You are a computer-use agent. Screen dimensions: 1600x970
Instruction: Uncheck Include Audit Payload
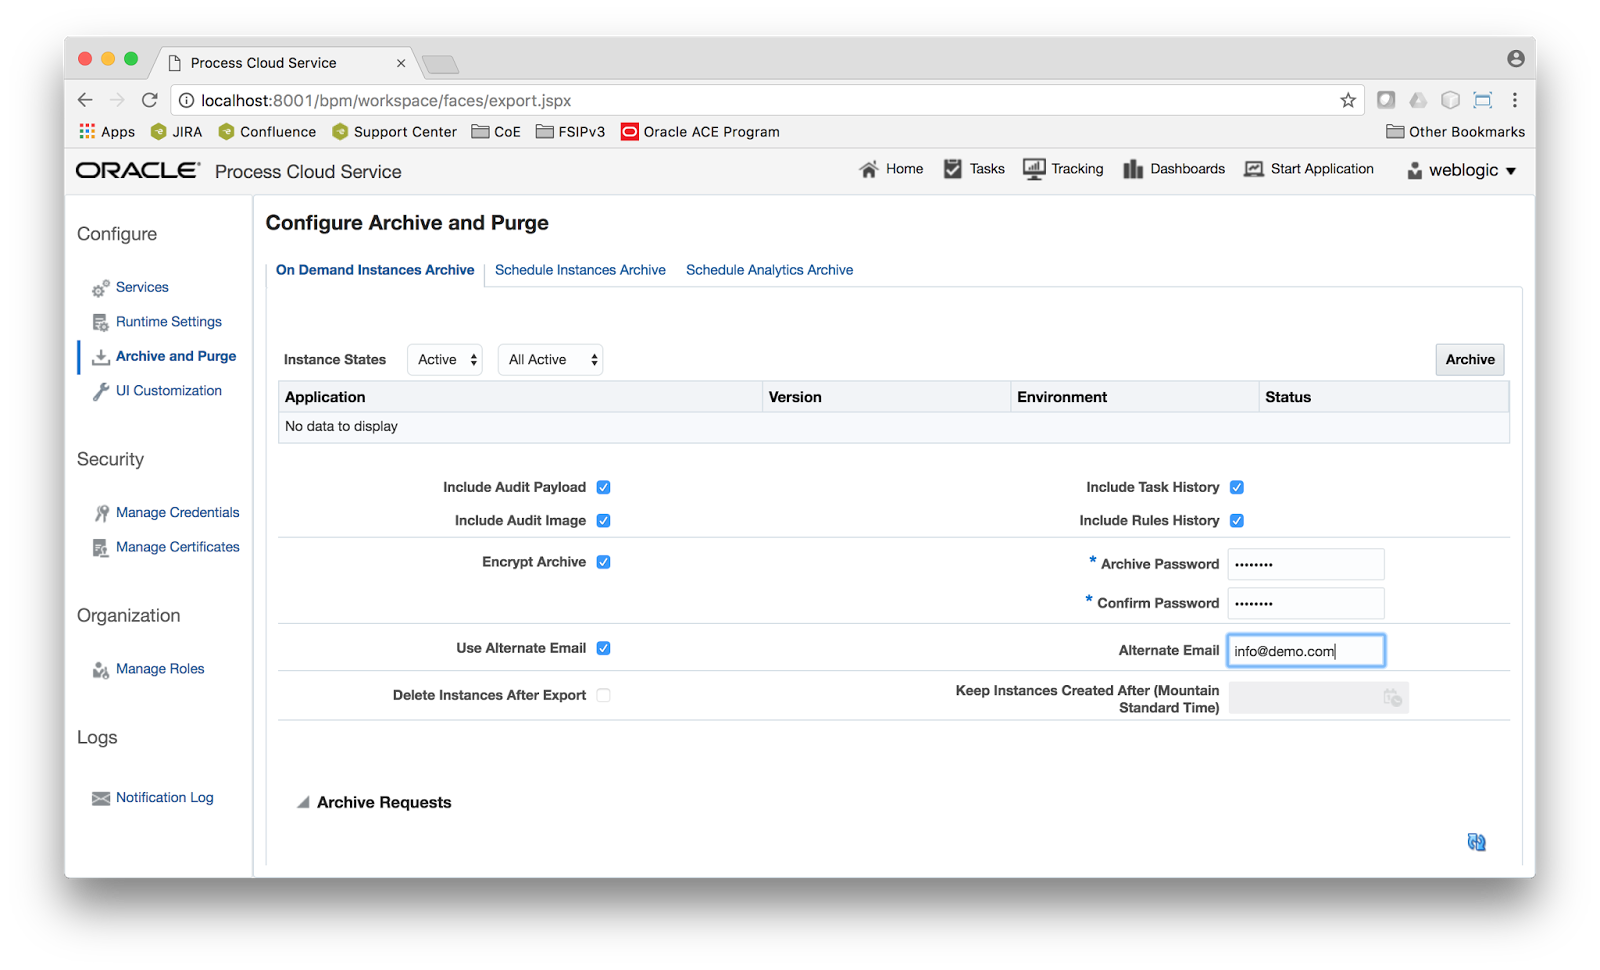click(x=603, y=487)
